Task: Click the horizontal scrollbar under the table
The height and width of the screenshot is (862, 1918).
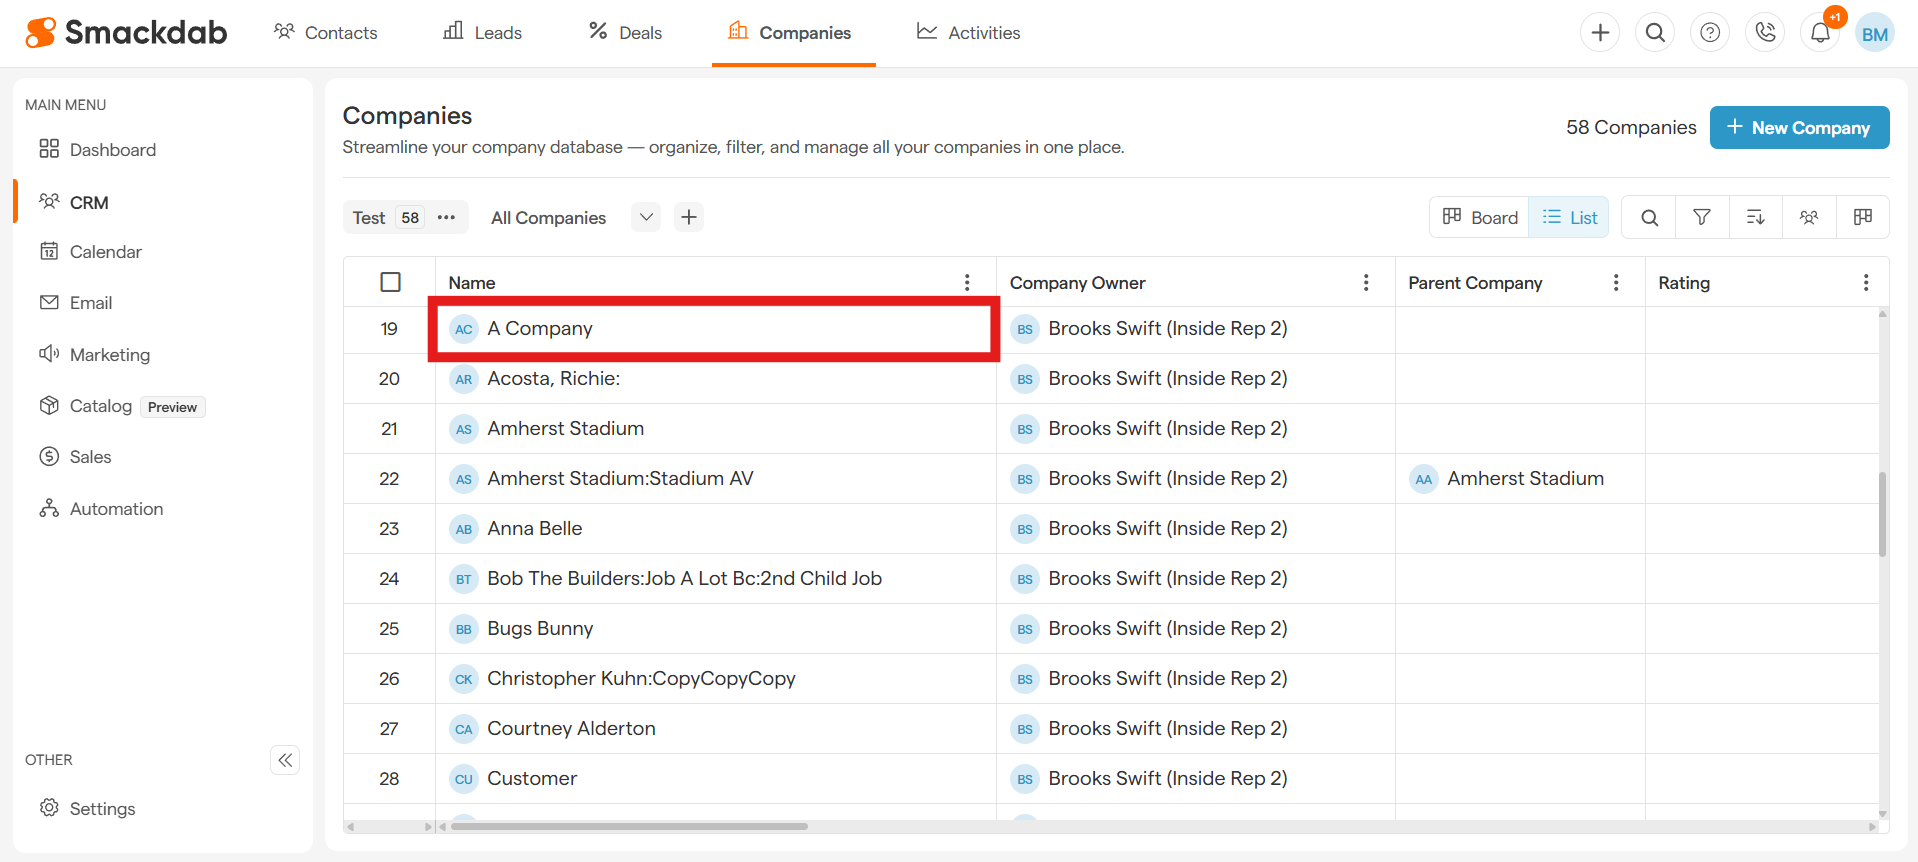Action: pyautogui.click(x=629, y=826)
